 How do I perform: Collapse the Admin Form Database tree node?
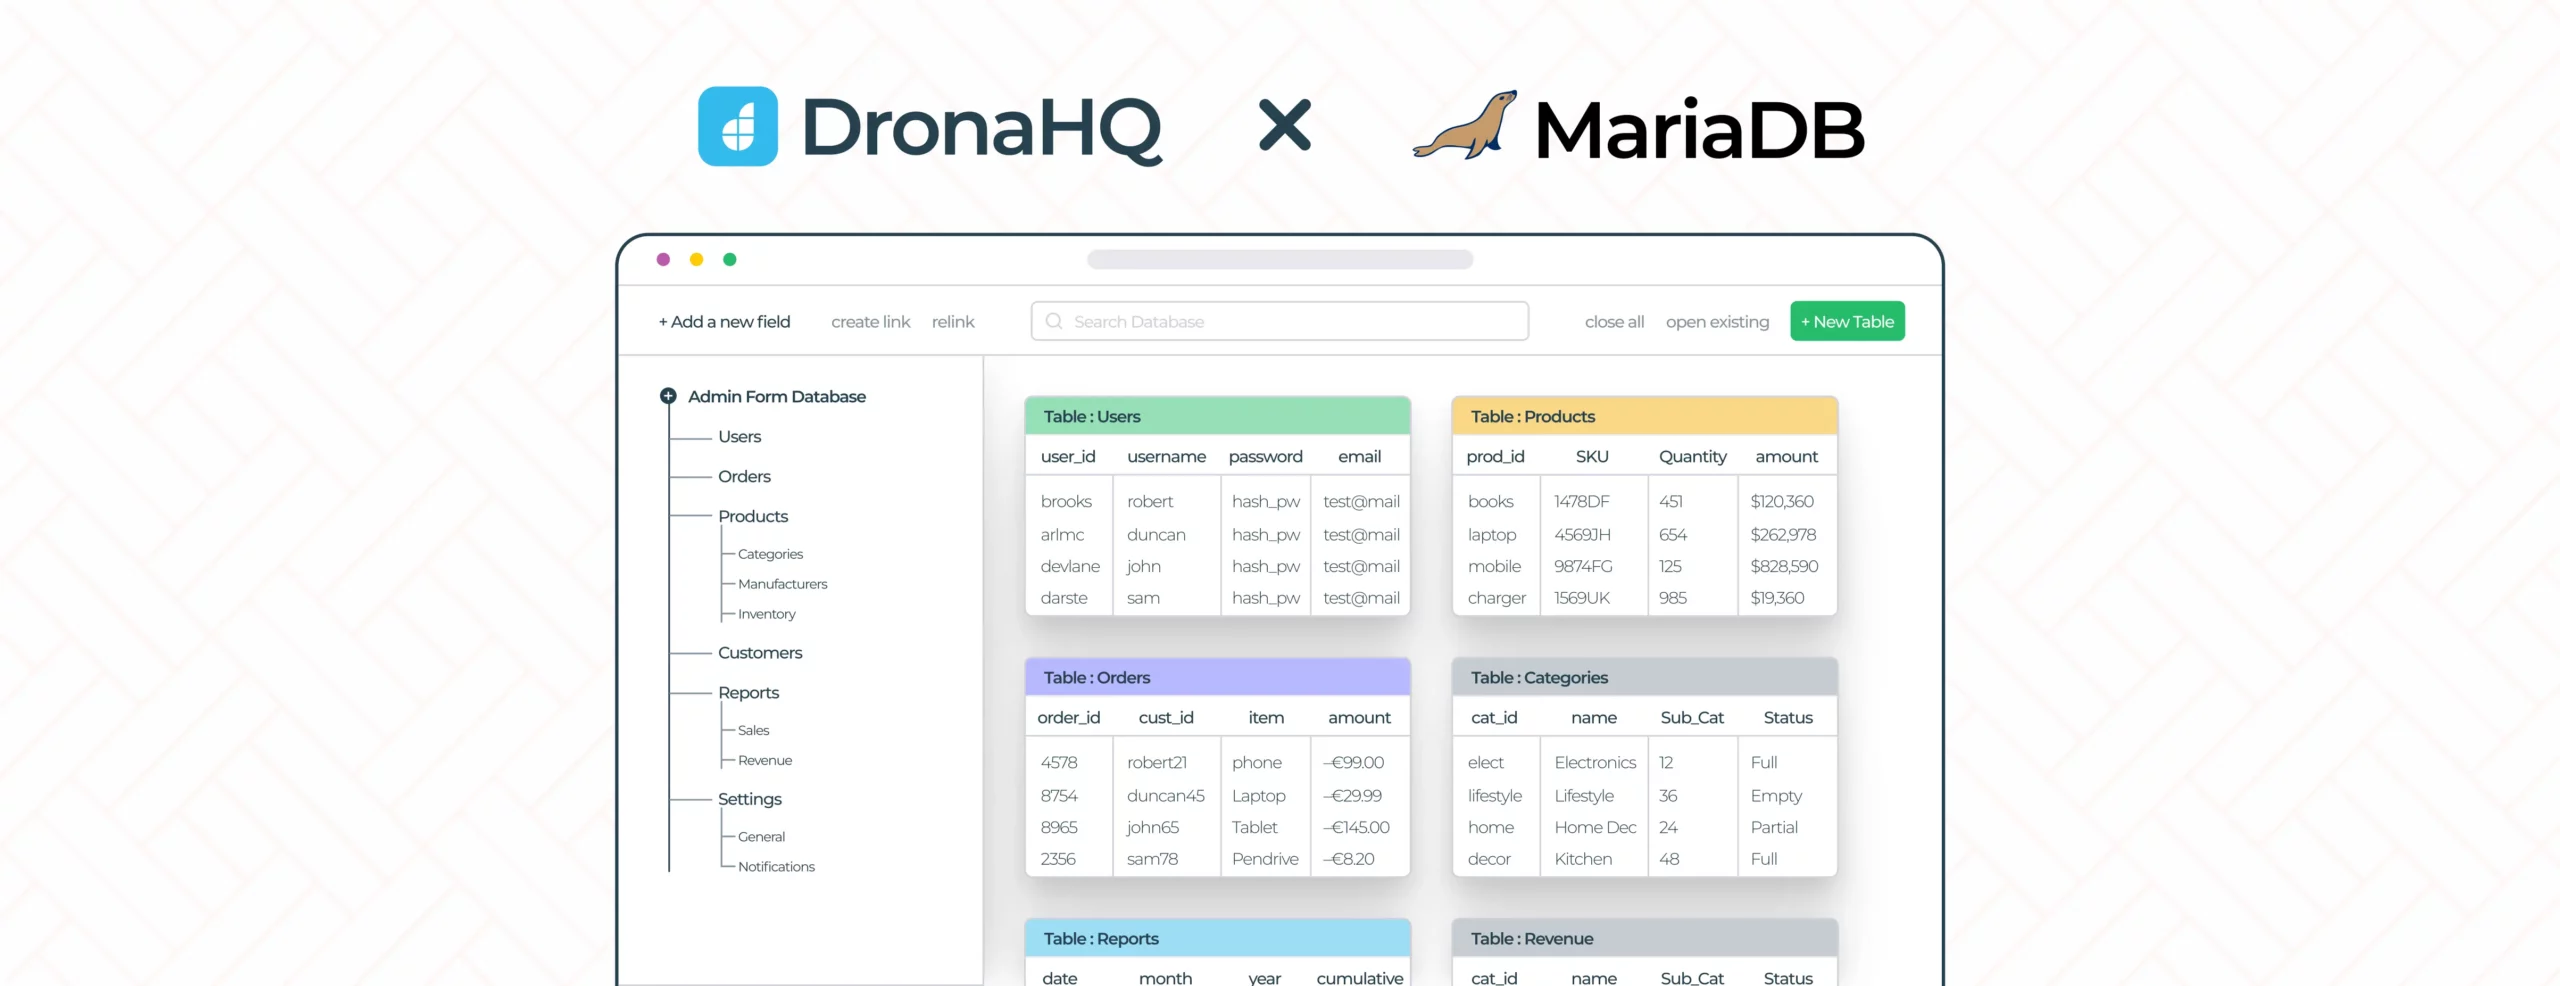tap(668, 396)
